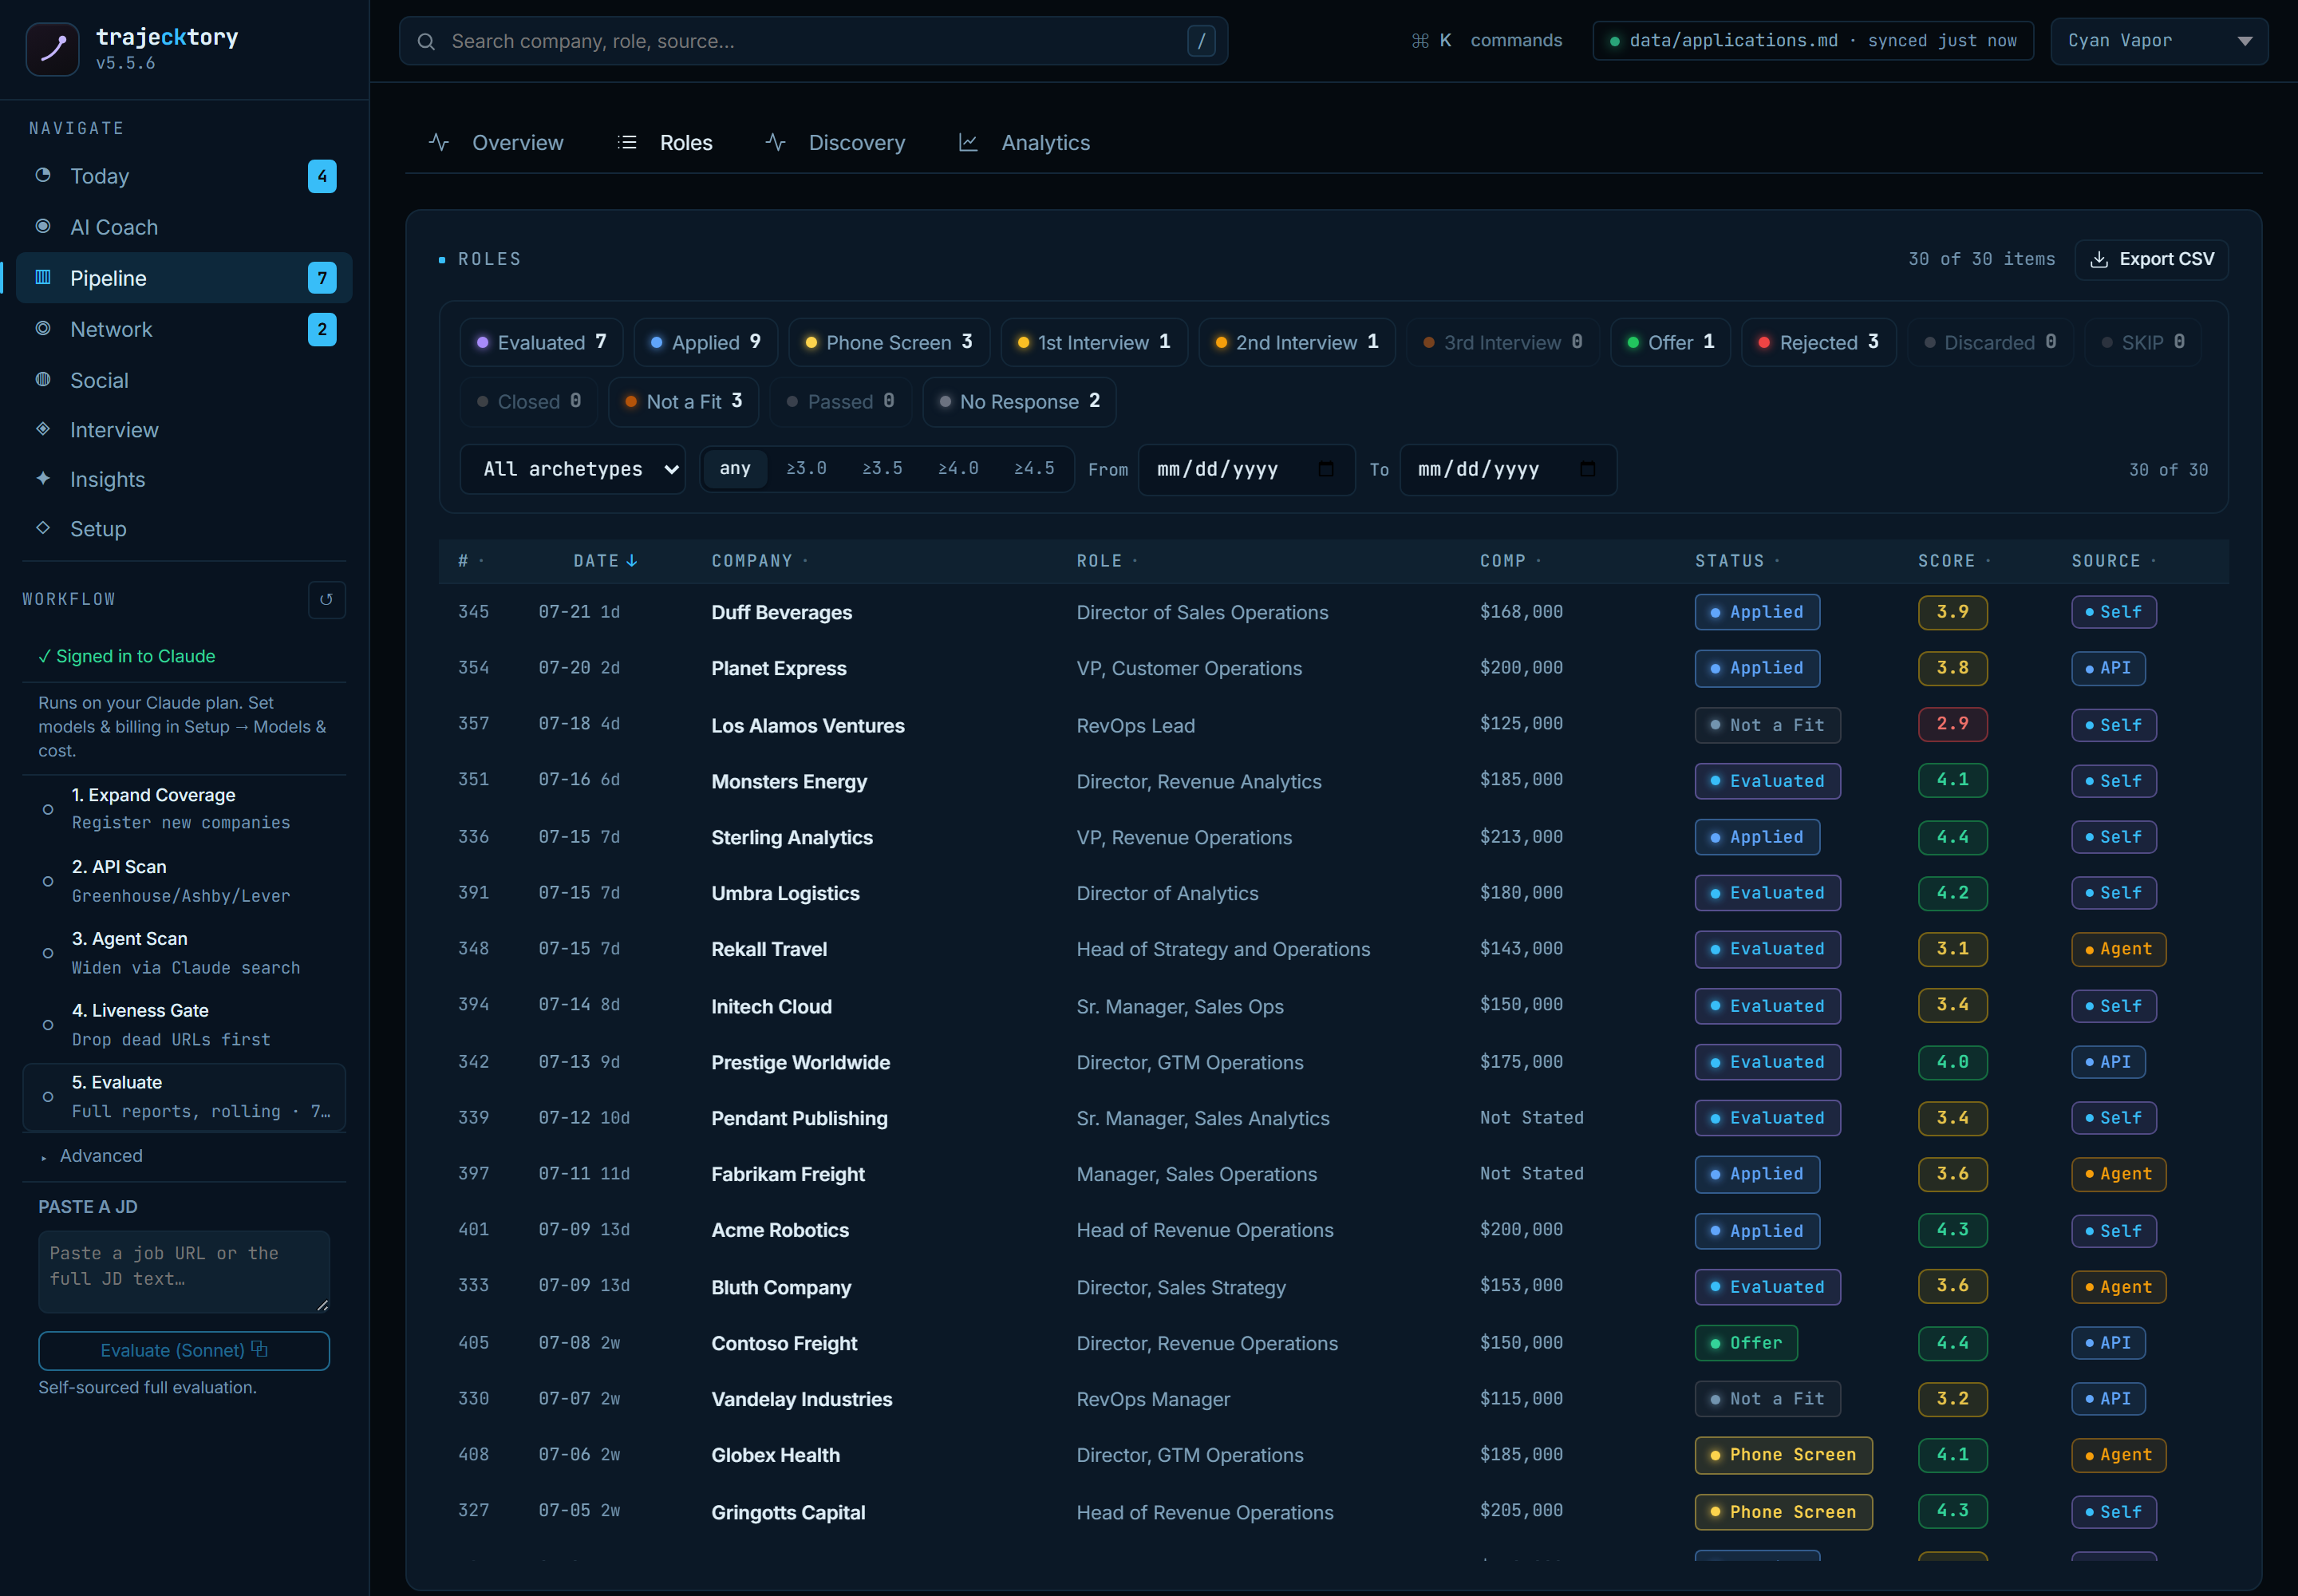Toggle the No Response filter chip
The image size is (2298, 1596).
click(1019, 401)
